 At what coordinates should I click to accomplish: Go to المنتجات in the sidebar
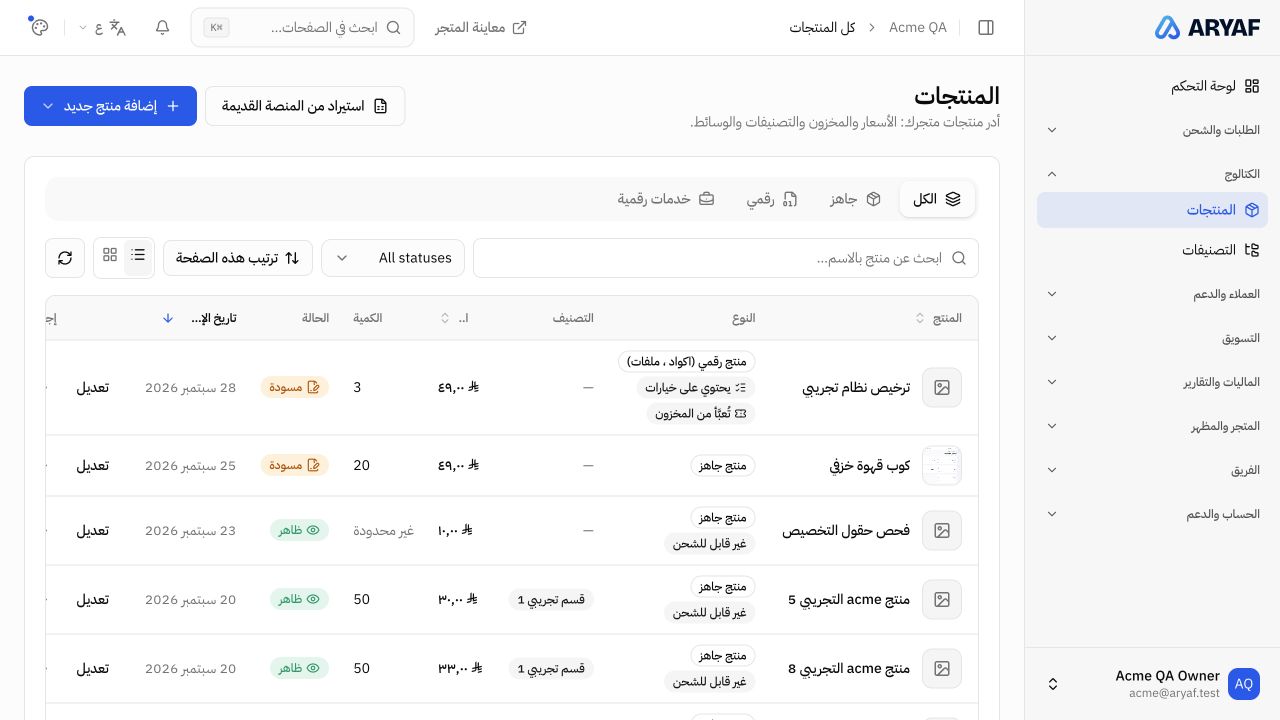1152,210
